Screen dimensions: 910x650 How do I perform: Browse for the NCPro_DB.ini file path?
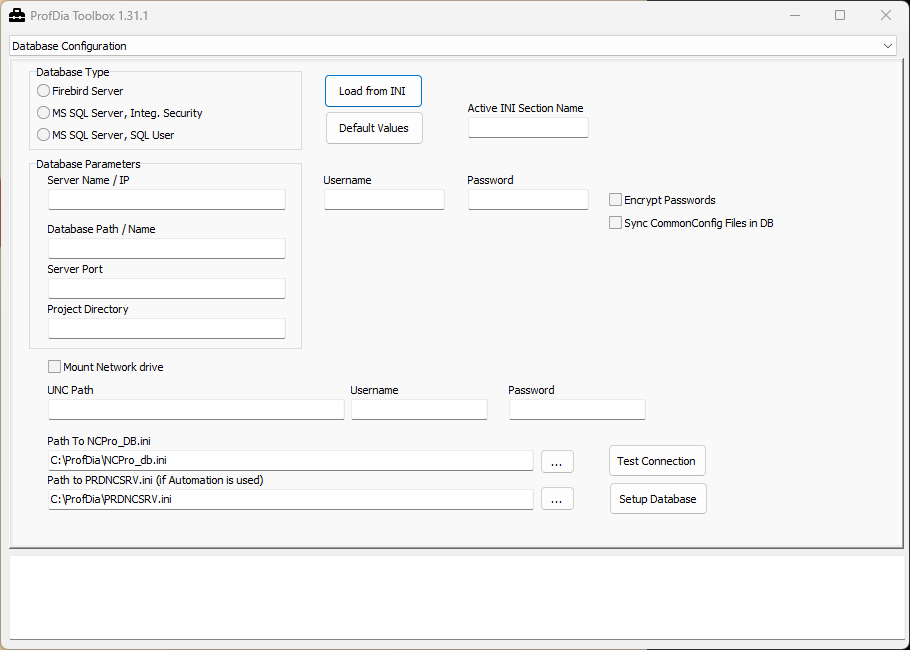(557, 461)
